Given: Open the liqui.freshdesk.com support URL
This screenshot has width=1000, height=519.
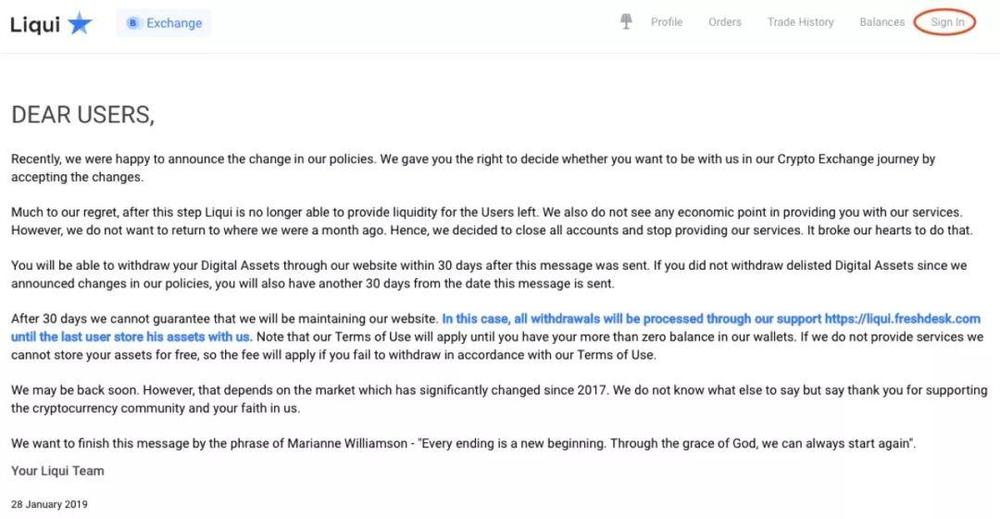Looking at the screenshot, I should (x=902, y=318).
